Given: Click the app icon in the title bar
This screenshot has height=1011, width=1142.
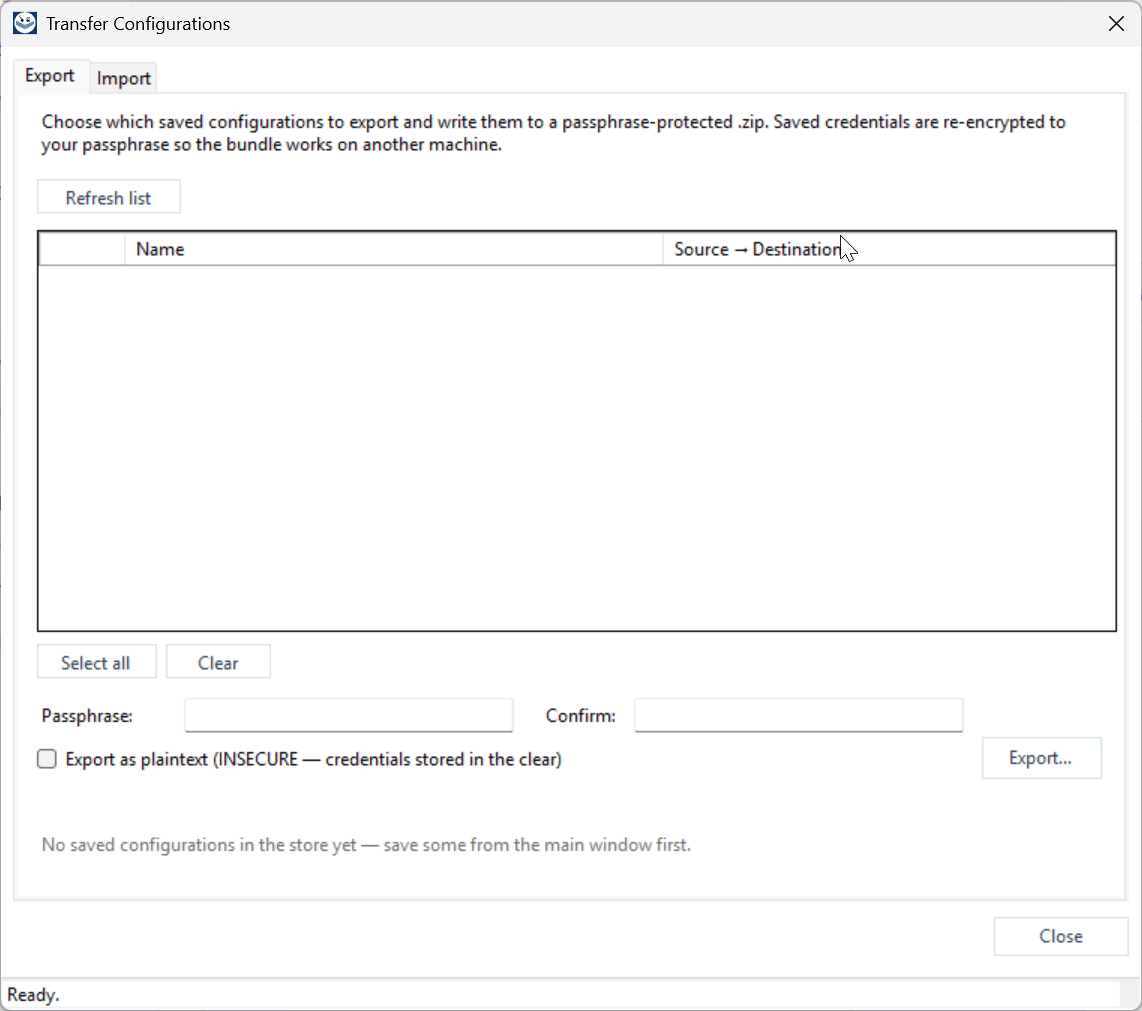Looking at the screenshot, I should (x=25, y=23).
